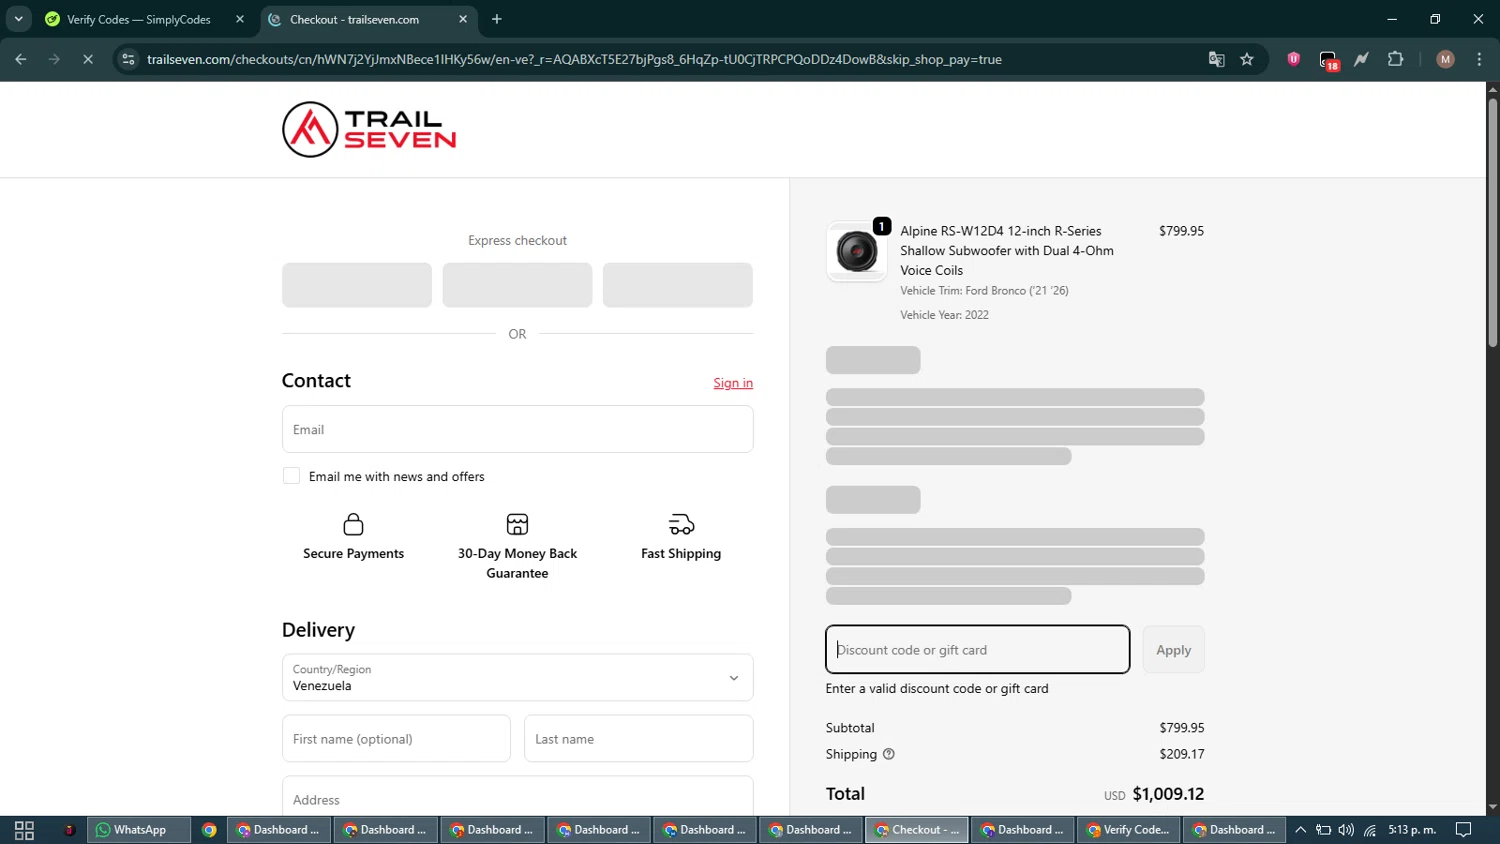View site information icon in address bar
1500x844 pixels.
[x=128, y=59]
